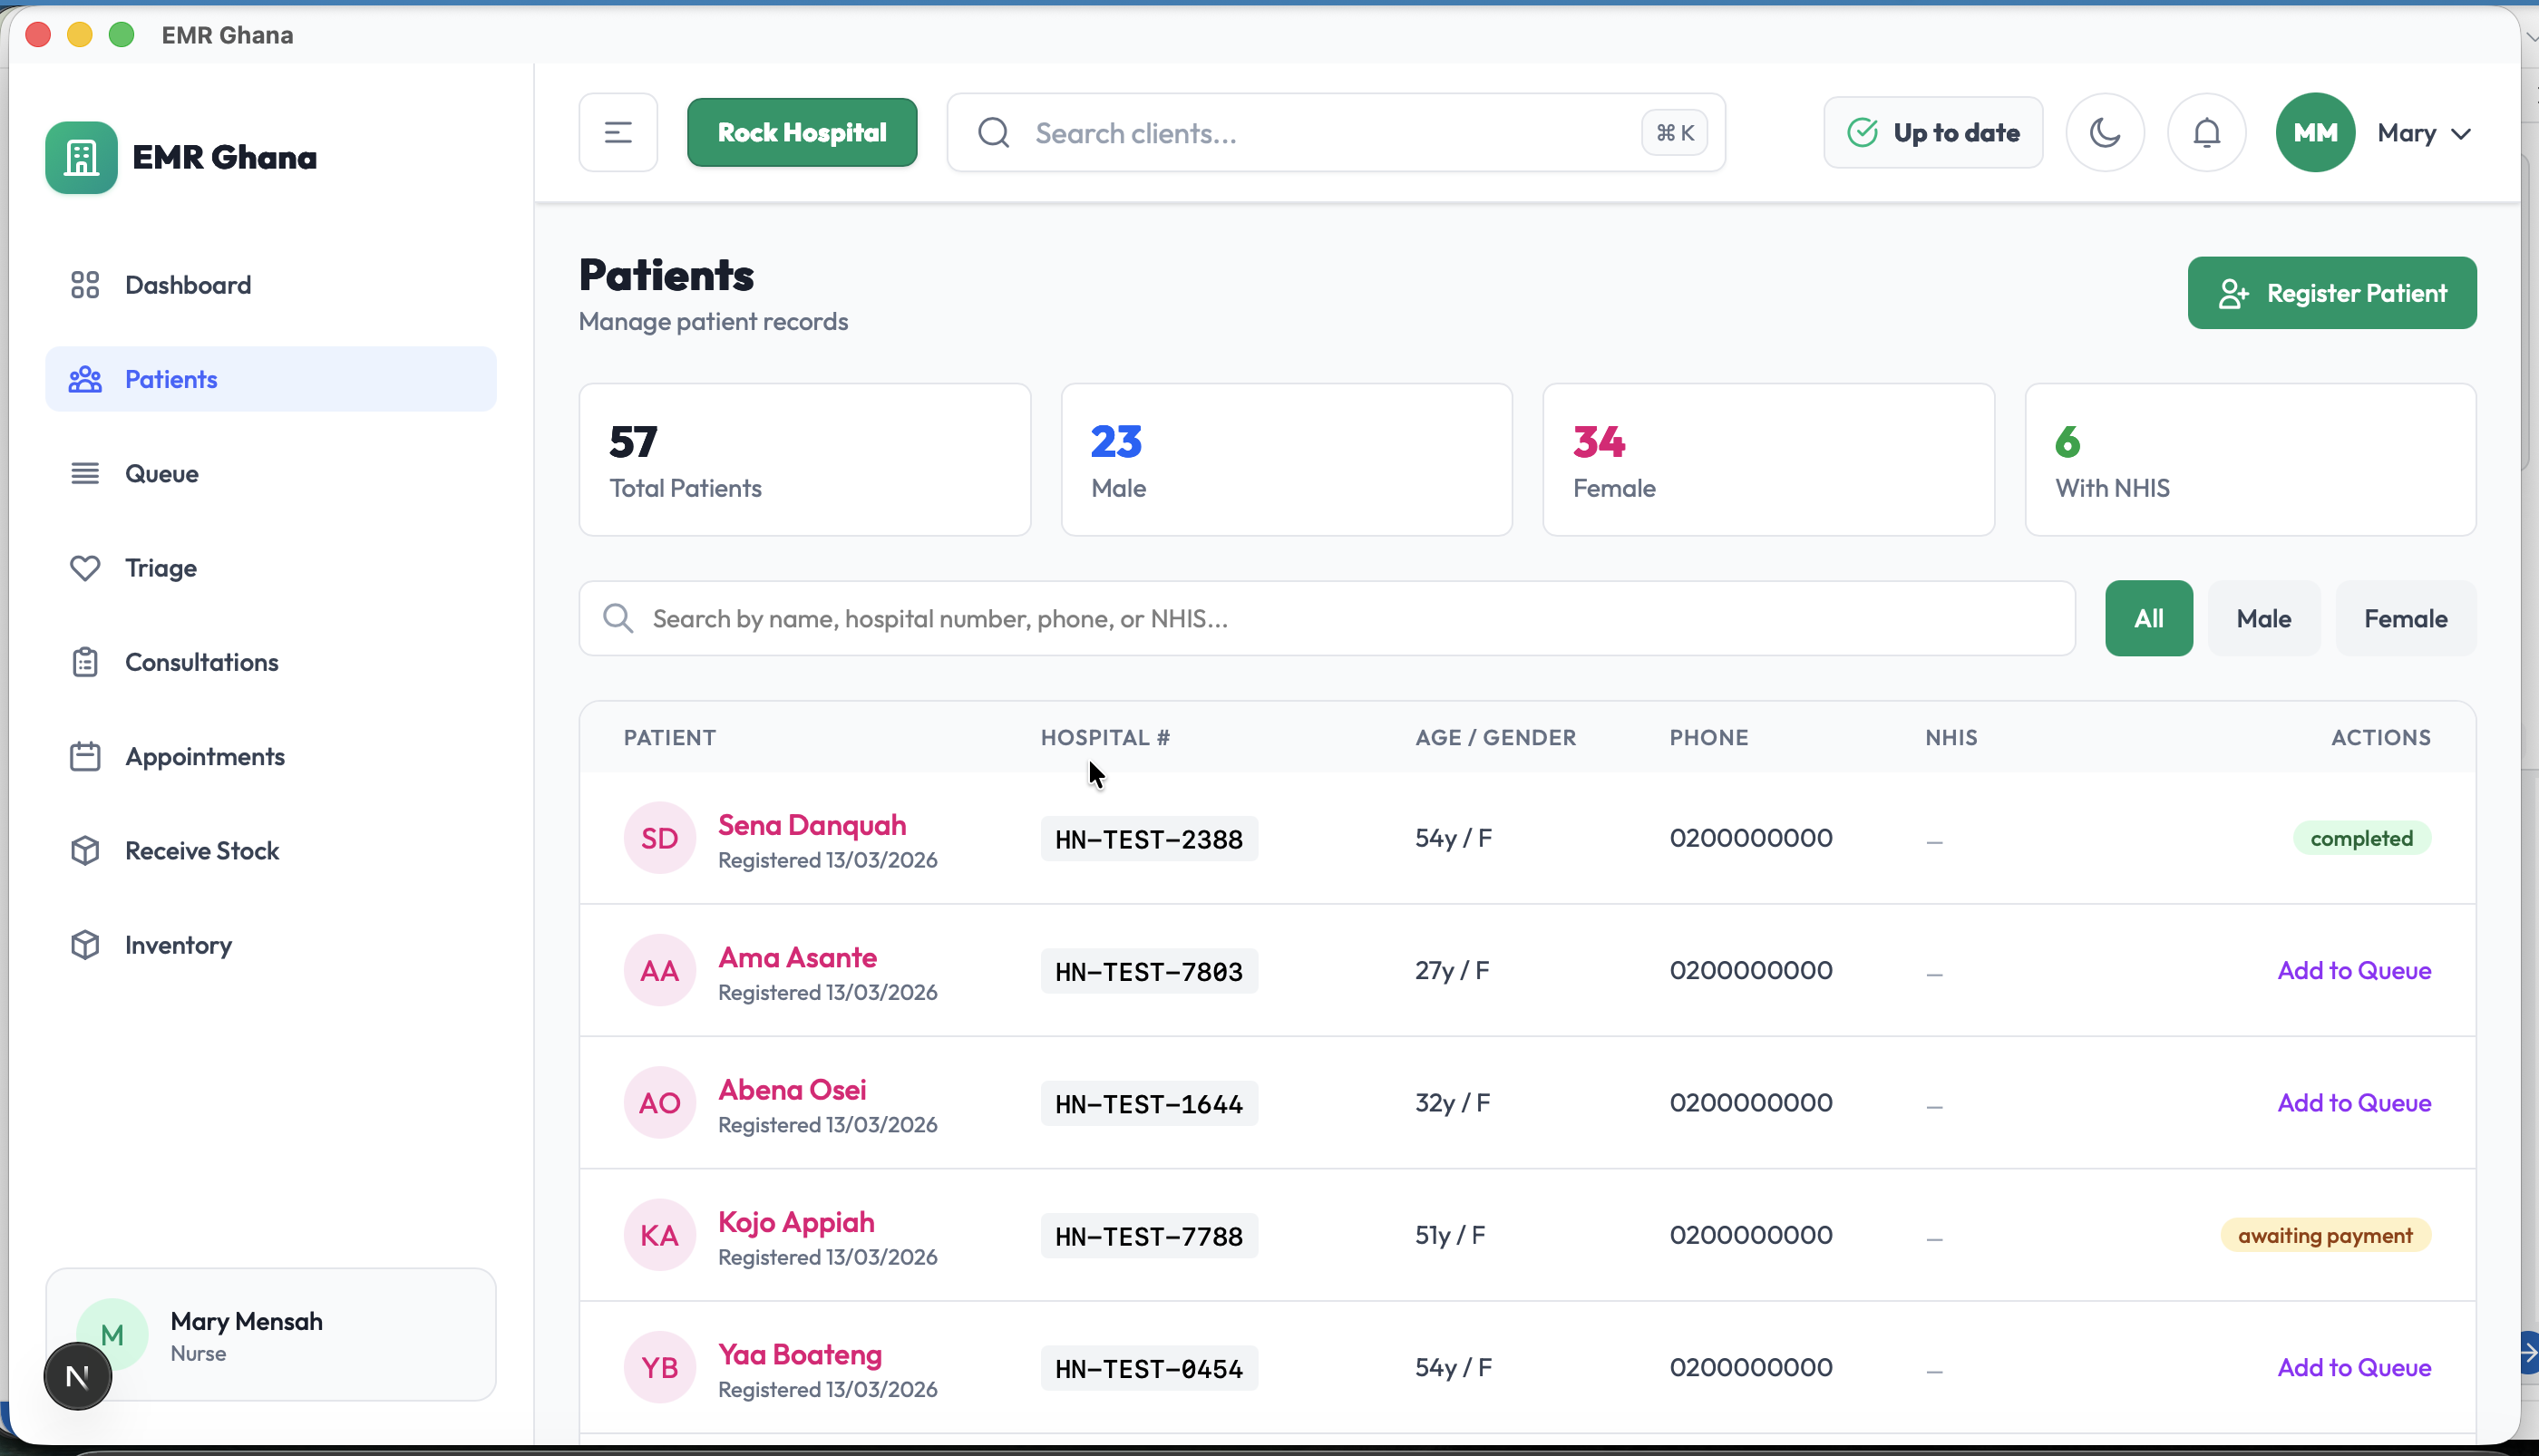Screen dimensions: 2539x1456
Task: Switch to Consultations section
Action: (201, 662)
